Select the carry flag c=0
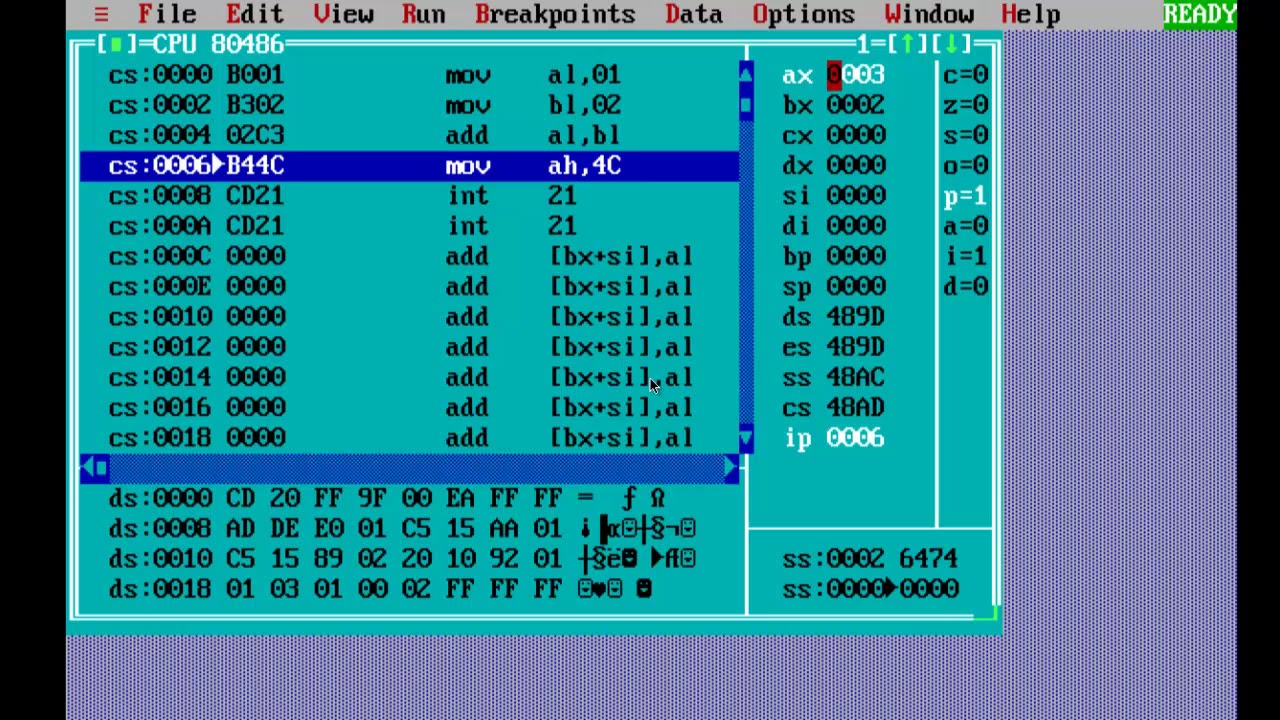The height and width of the screenshot is (720, 1280). [966, 75]
